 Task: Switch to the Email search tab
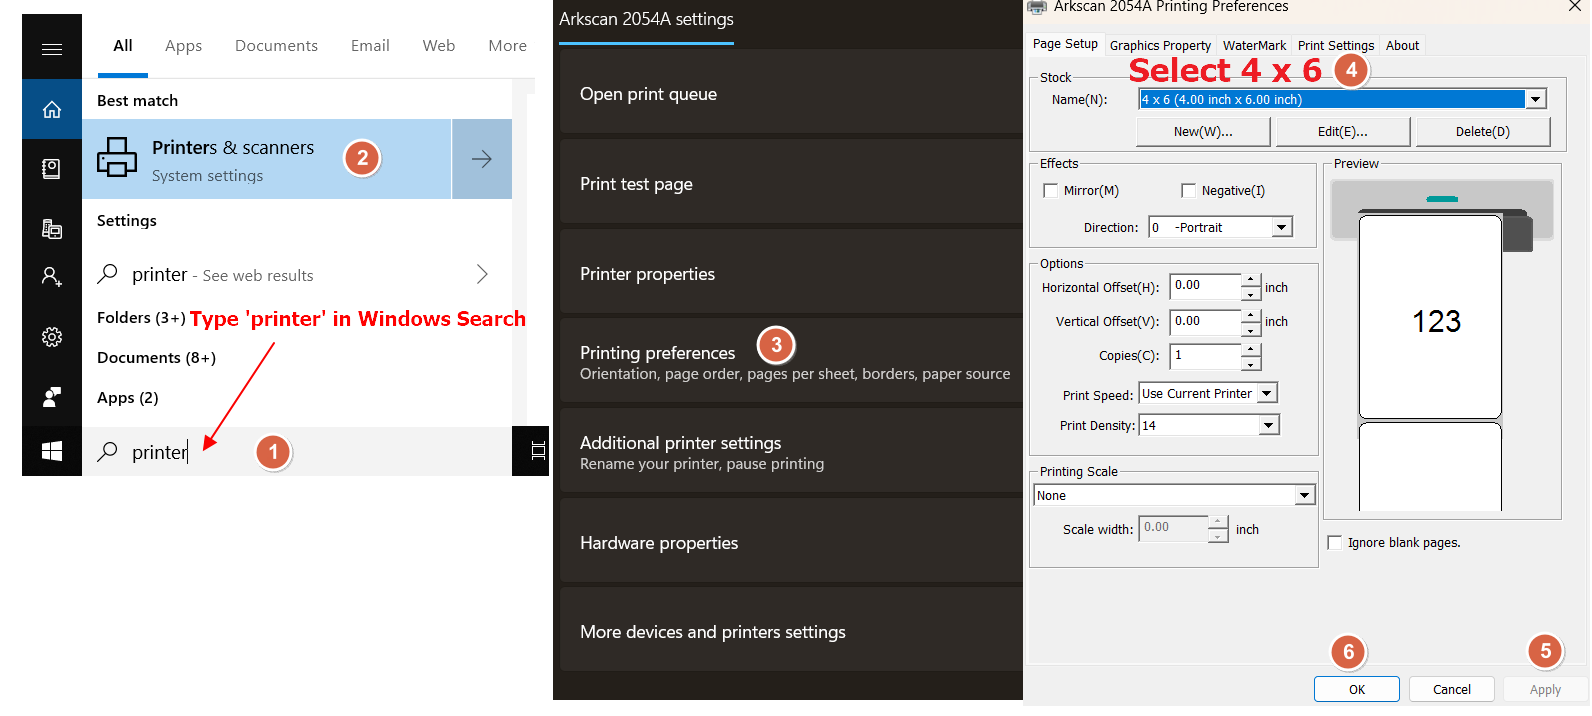click(x=370, y=45)
